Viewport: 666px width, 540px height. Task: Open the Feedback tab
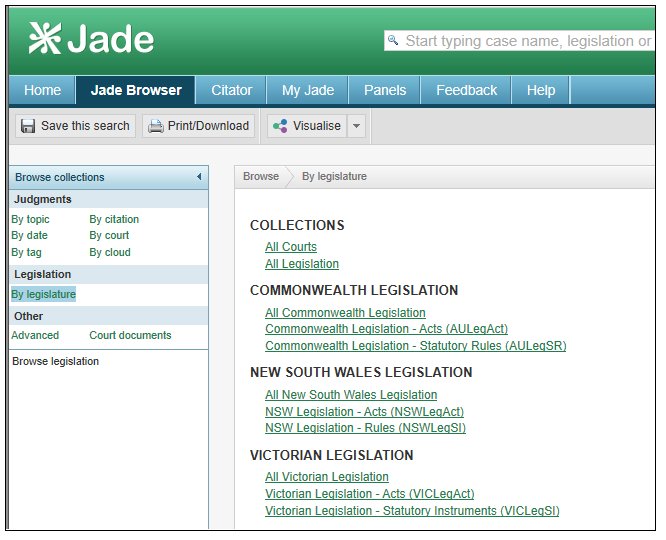(466, 90)
